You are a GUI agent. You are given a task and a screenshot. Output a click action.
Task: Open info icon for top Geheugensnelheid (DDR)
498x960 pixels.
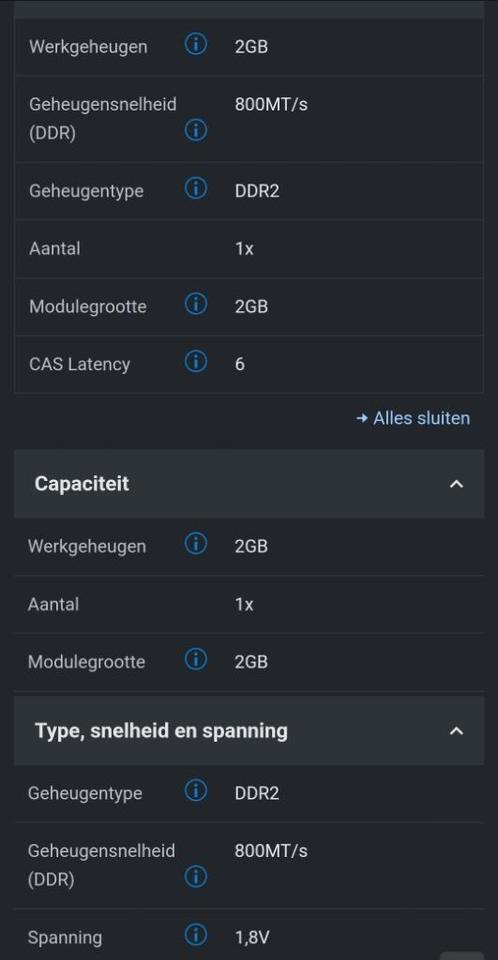point(195,130)
